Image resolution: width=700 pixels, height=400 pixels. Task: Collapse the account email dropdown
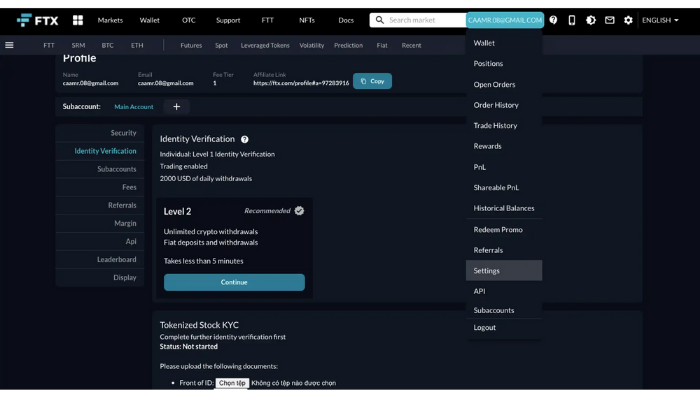505,20
